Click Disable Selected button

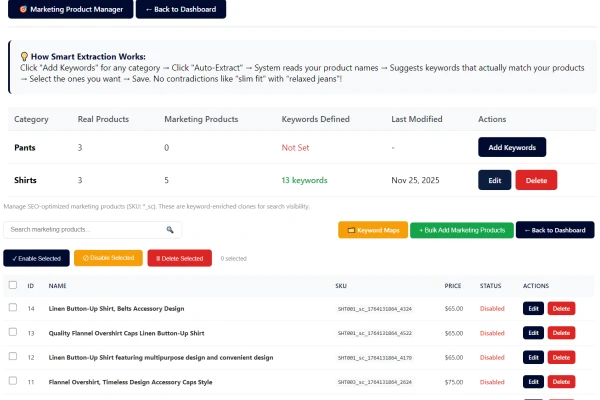point(108,258)
